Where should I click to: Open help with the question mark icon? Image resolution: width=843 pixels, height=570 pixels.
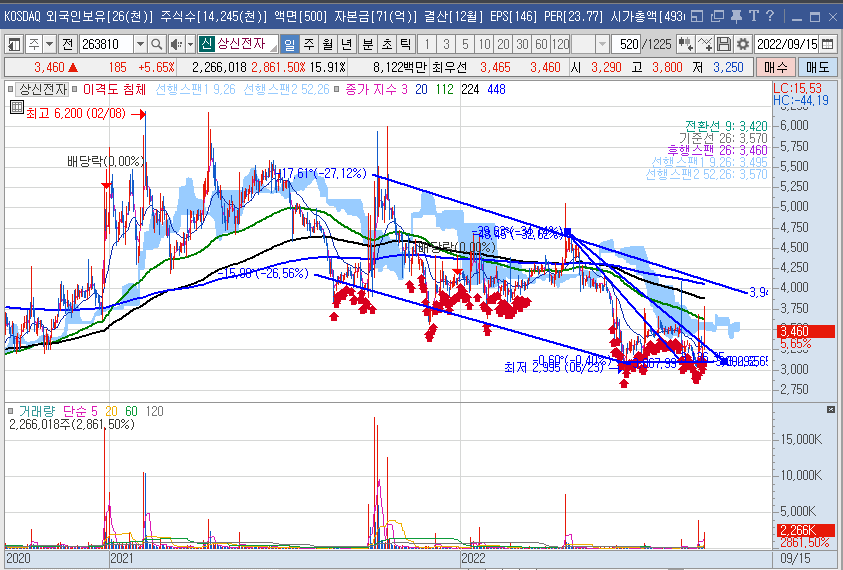click(770, 16)
